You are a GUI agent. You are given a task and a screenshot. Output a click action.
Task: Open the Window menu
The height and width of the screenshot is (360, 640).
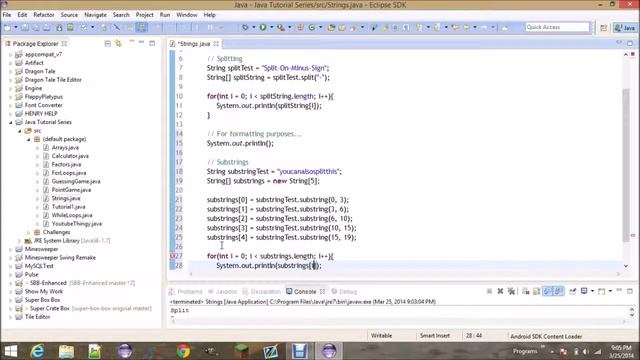187,15
